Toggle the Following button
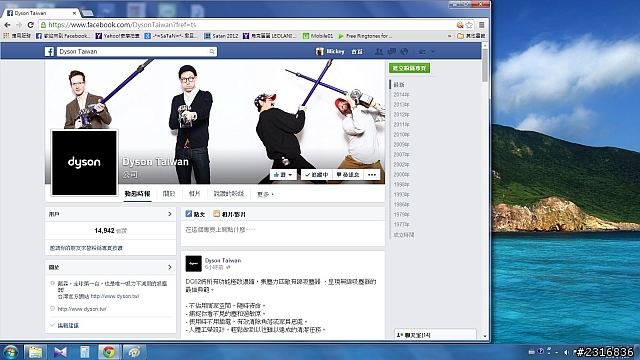Image resolution: width=640 pixels, height=360 pixels. point(316,175)
